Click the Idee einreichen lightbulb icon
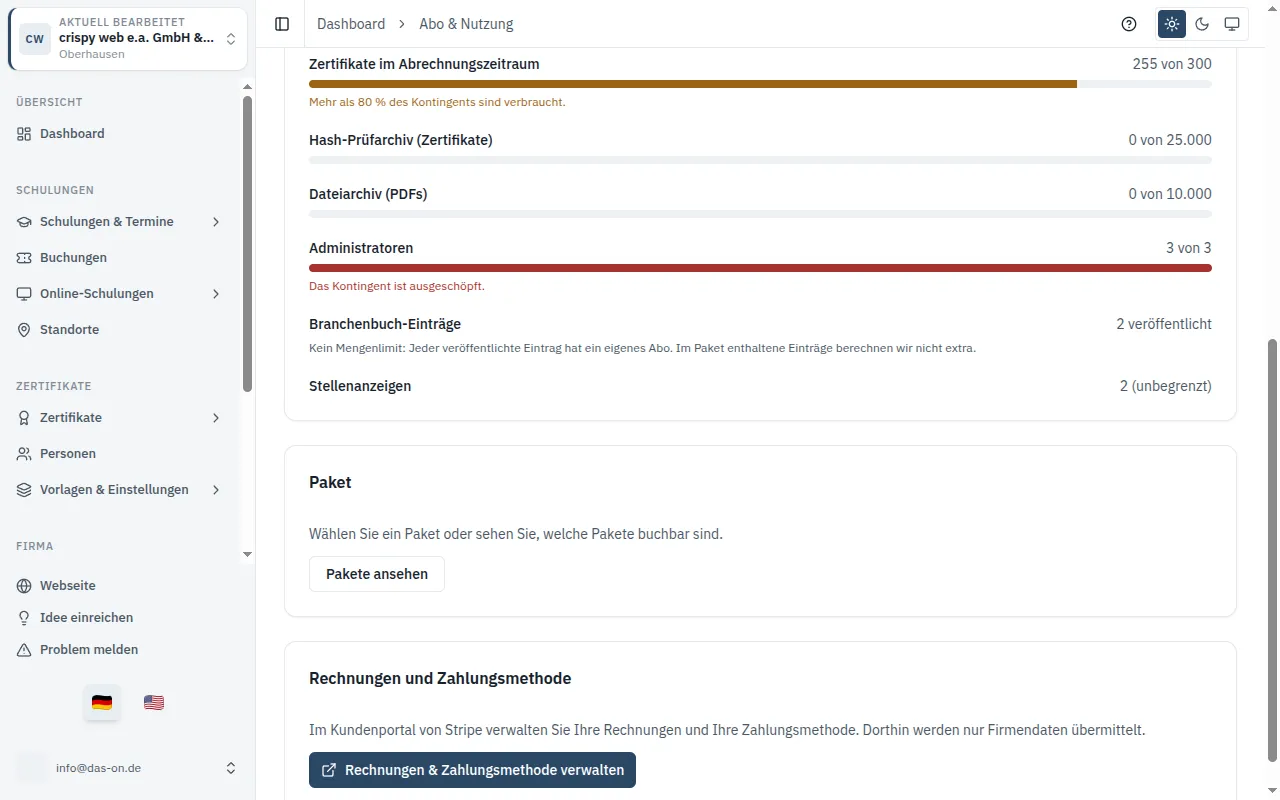 [24, 618]
